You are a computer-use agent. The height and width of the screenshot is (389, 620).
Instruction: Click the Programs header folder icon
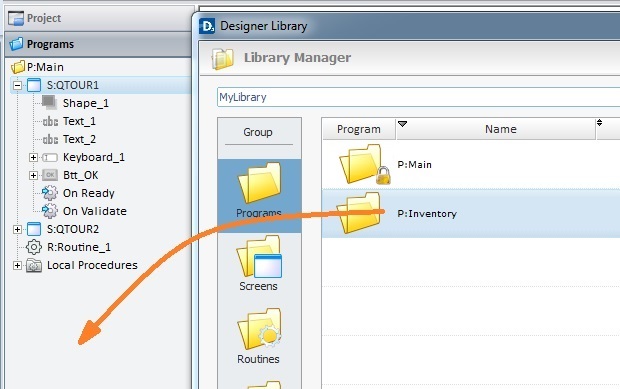tap(16, 44)
